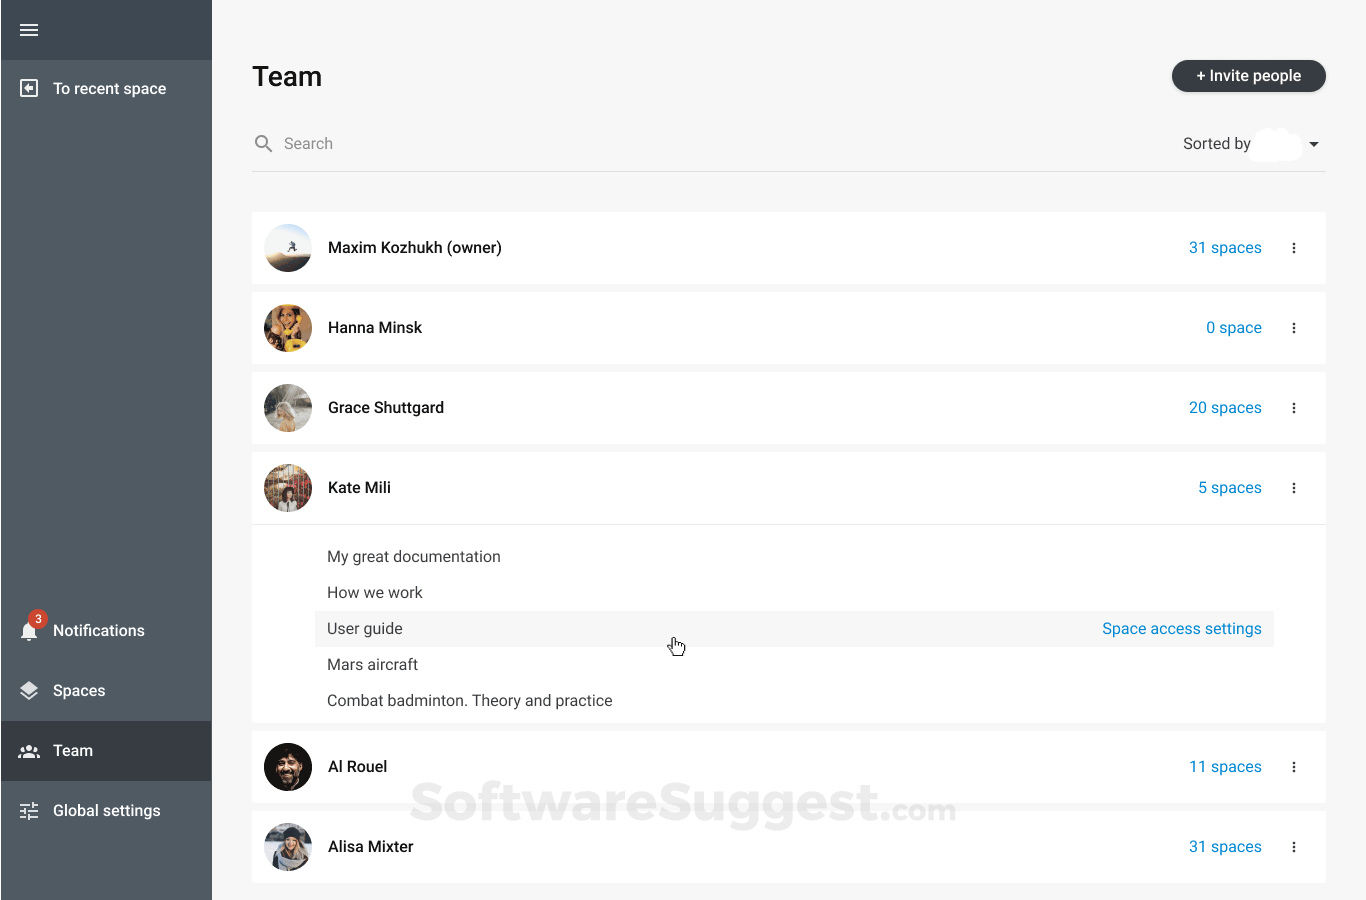The image size is (1366, 900).
Task: Click the three-dot menu beside Hanna Minsk
Action: [x=1294, y=327]
